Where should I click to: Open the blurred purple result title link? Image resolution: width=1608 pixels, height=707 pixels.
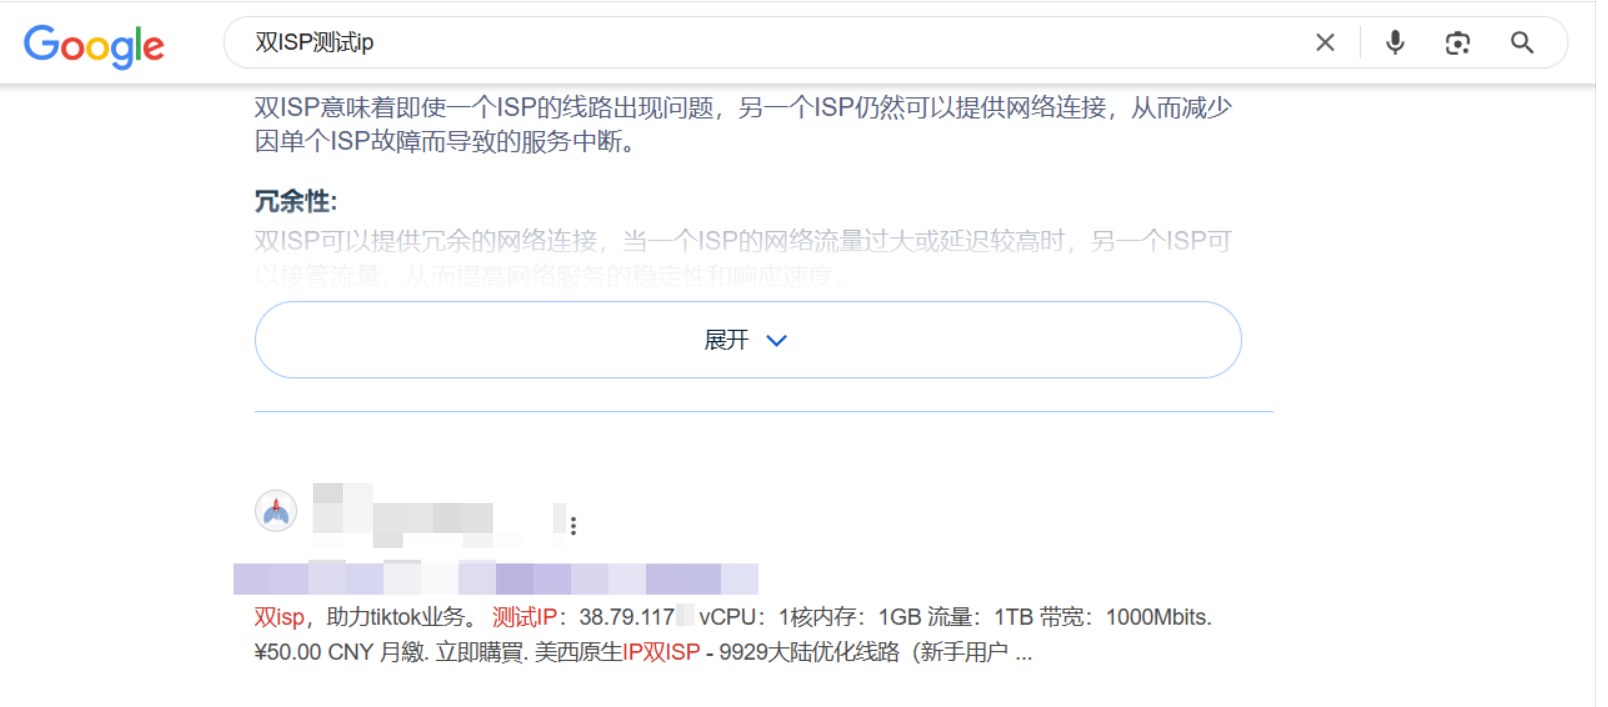click(x=496, y=578)
